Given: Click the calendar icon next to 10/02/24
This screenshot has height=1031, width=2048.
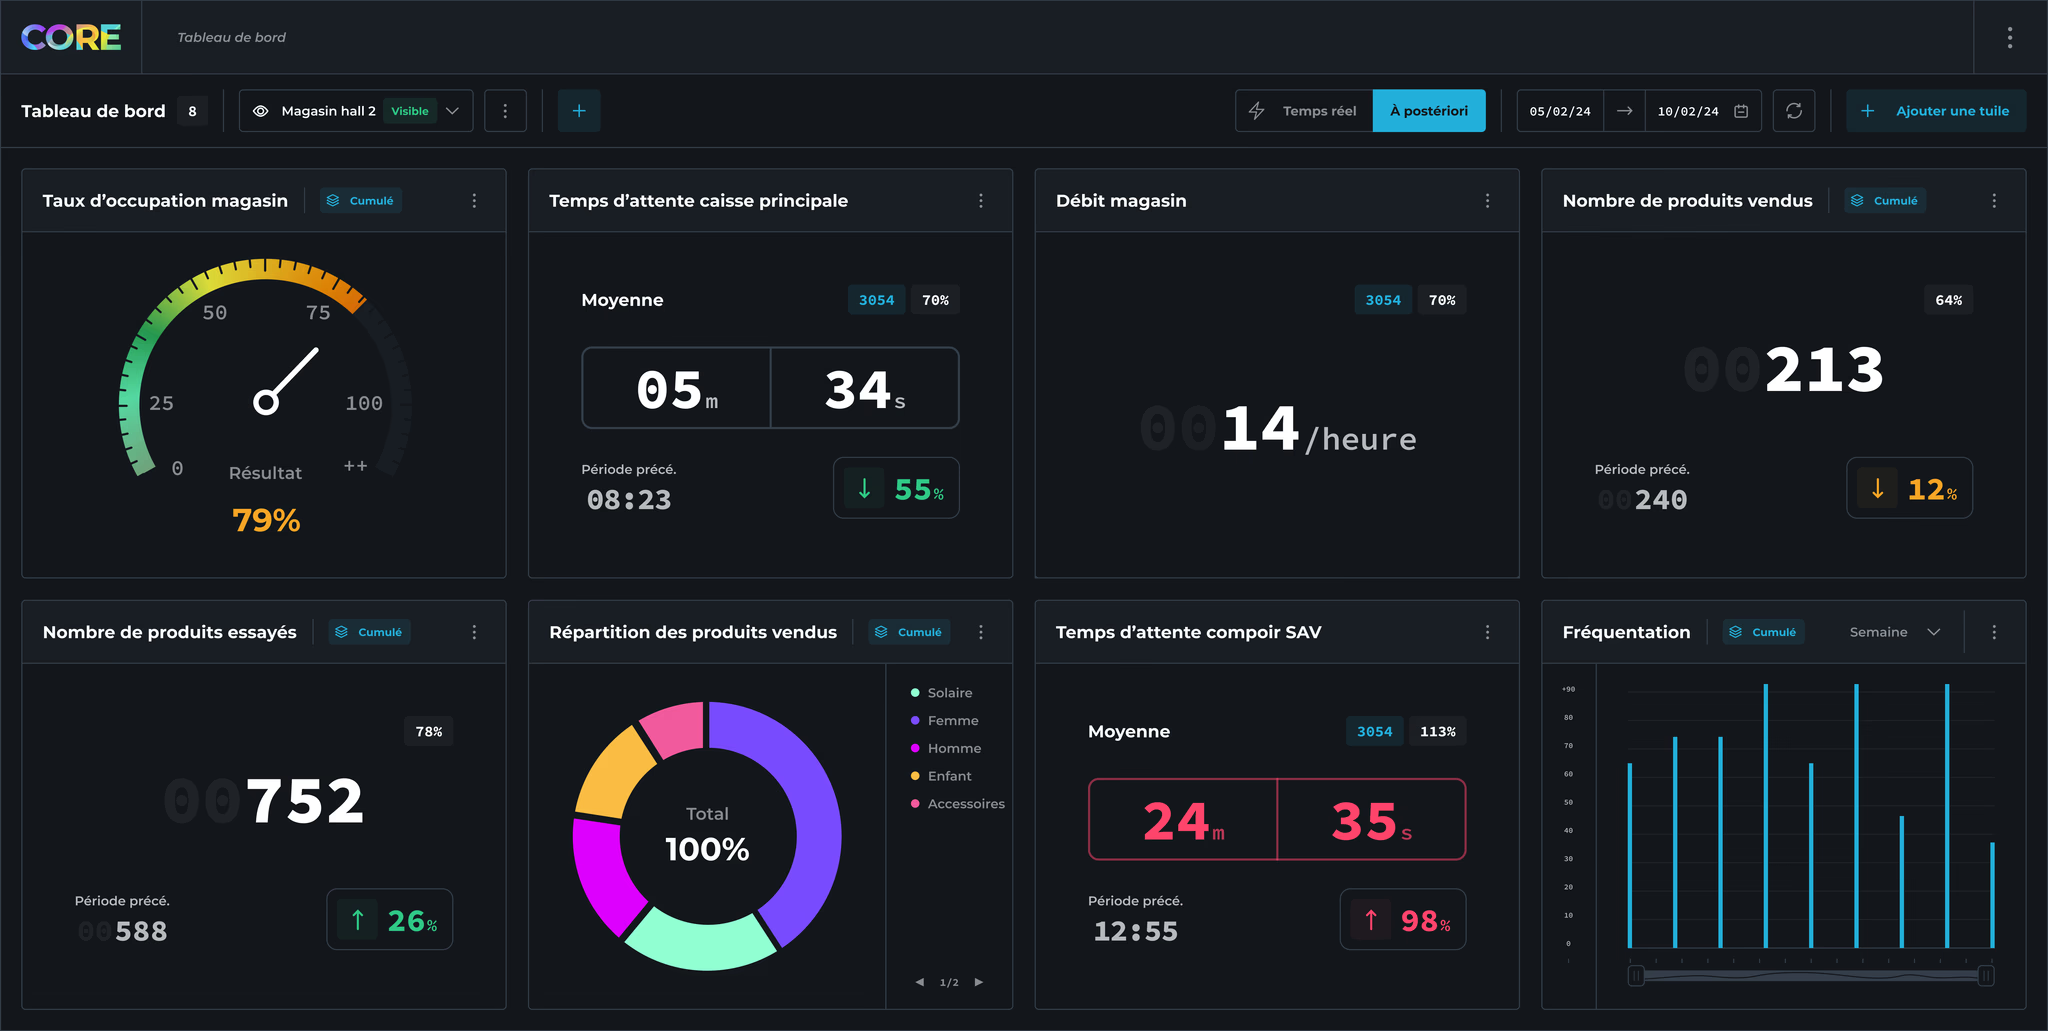Looking at the screenshot, I should [1740, 110].
